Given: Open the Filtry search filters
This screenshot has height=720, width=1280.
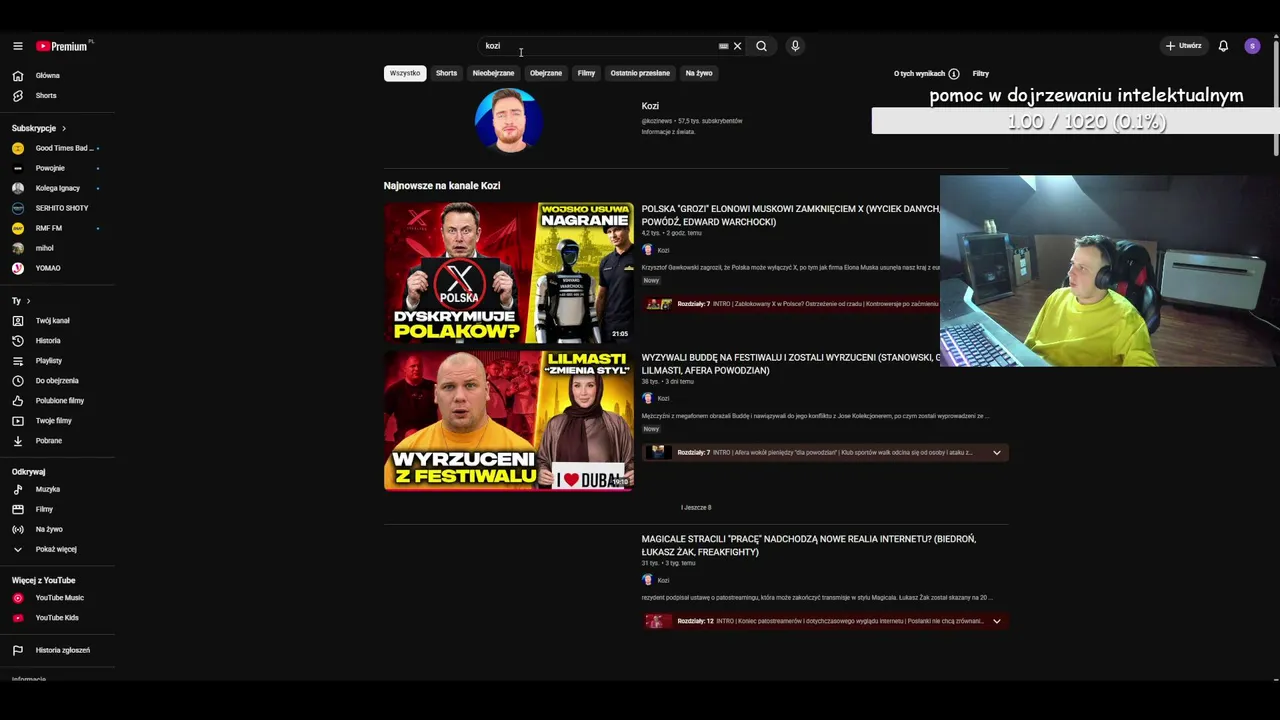Looking at the screenshot, I should (x=981, y=74).
